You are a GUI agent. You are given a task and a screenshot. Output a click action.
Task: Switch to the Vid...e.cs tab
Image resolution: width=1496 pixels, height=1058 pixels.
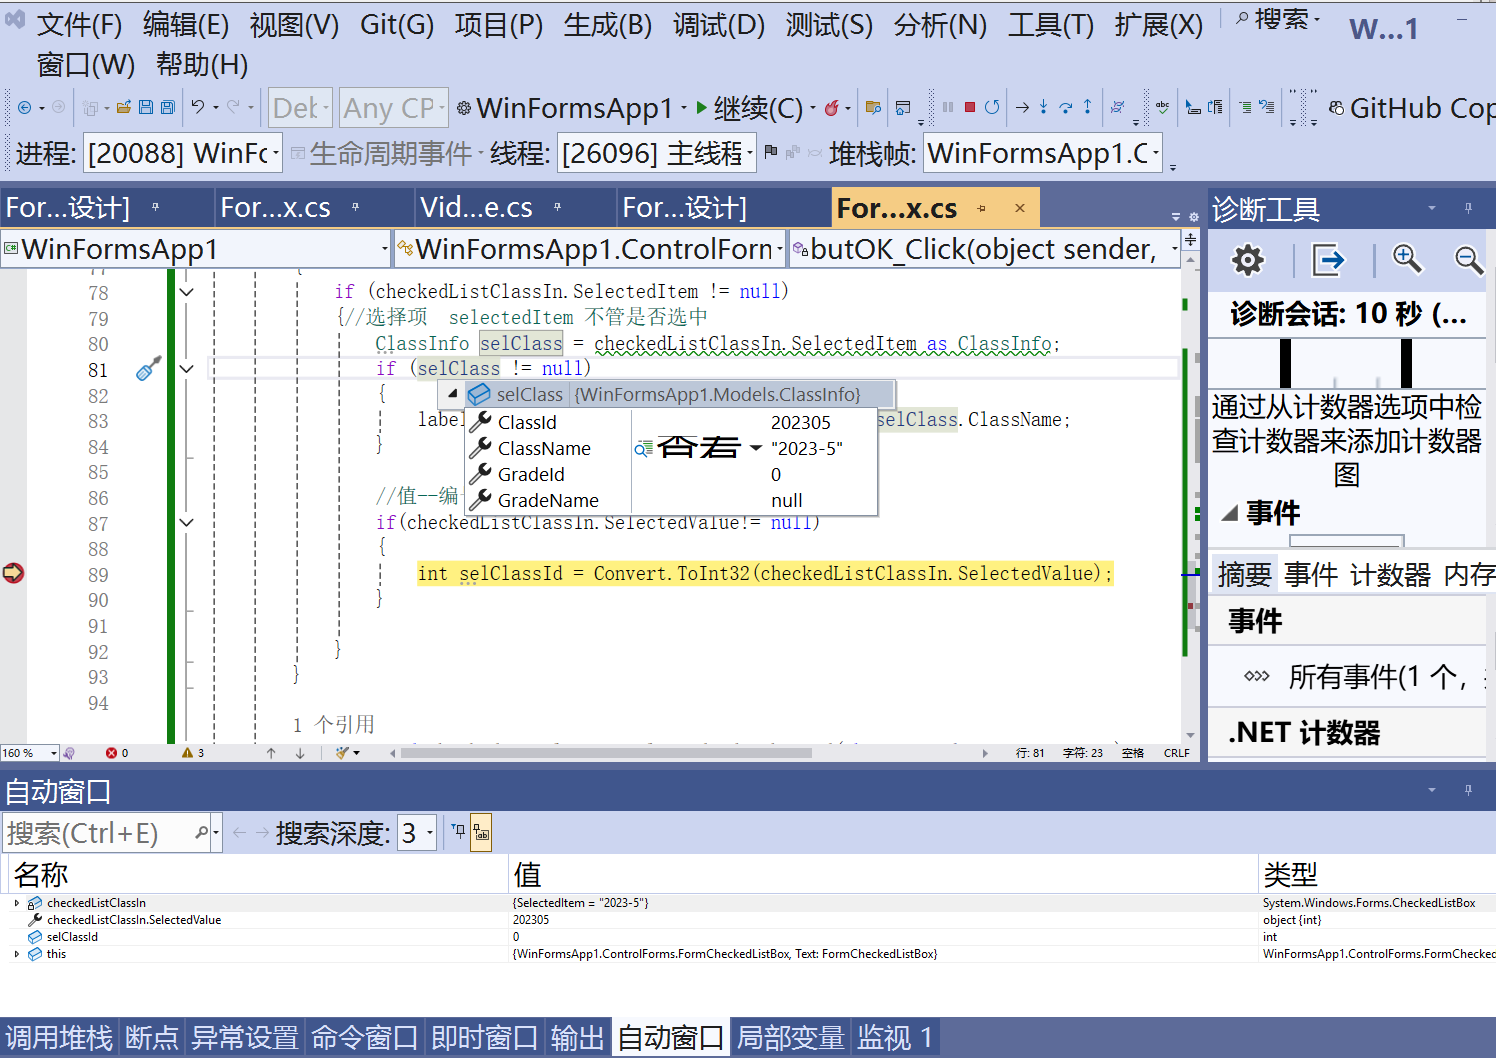[x=476, y=208]
